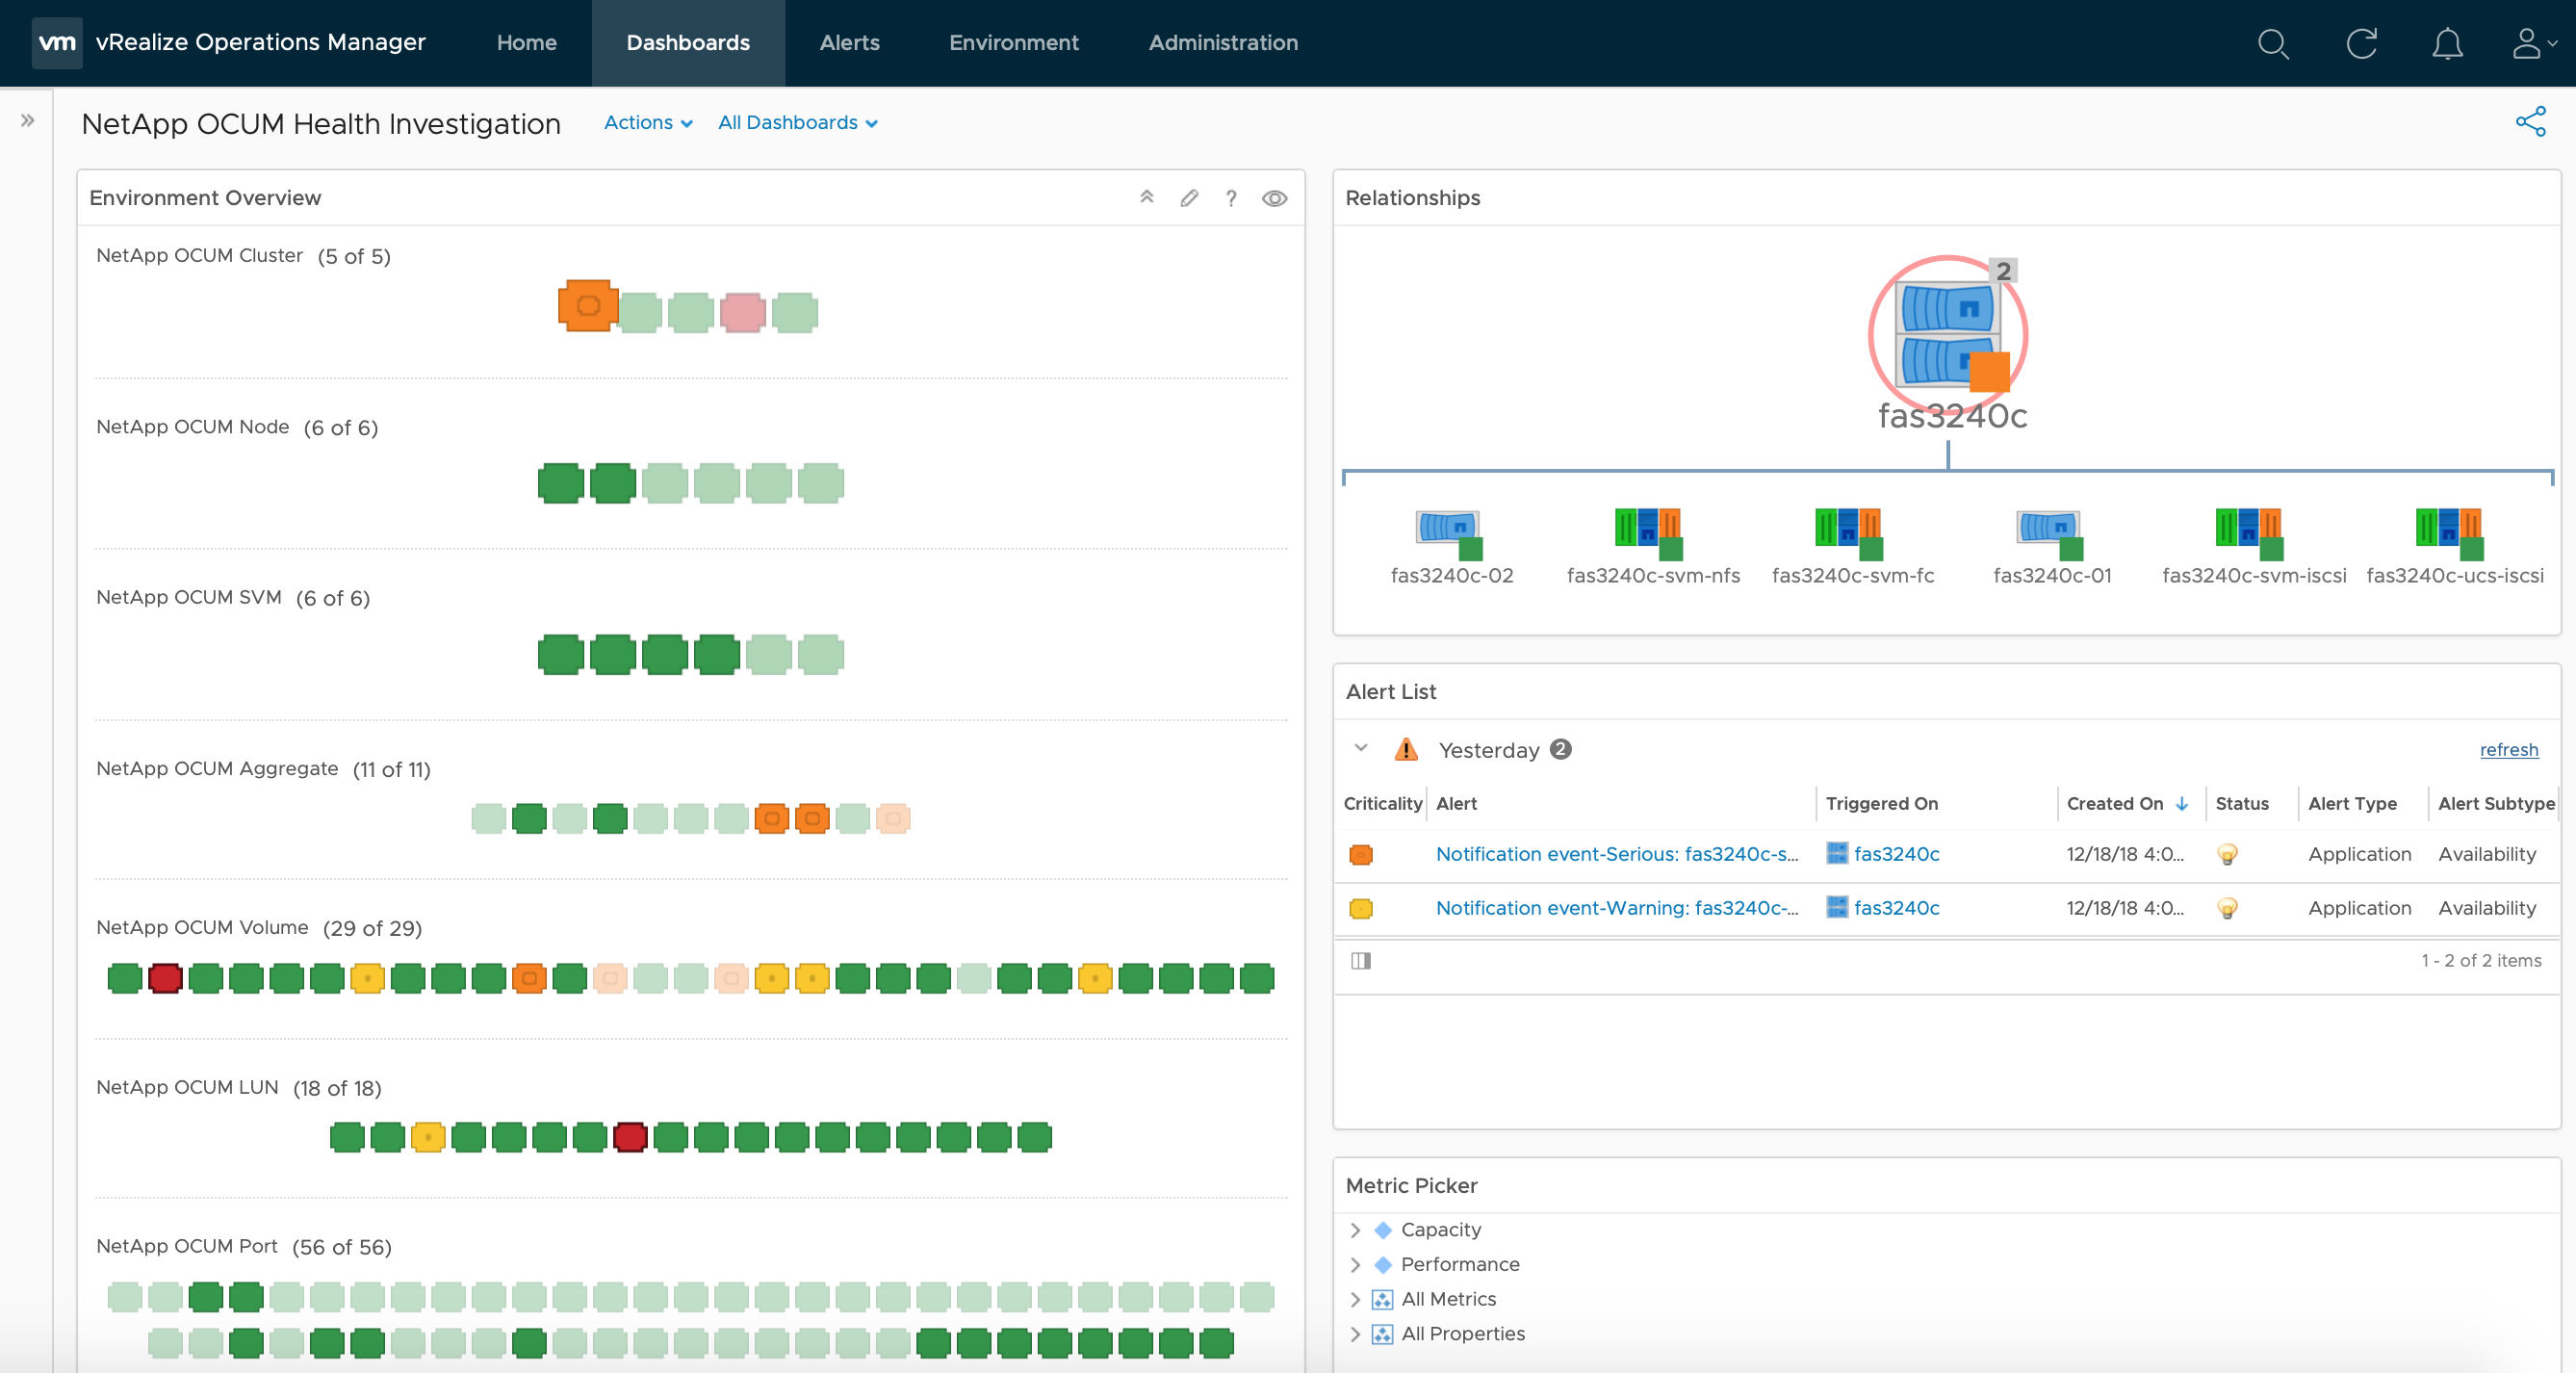Open the Actions dropdown
Image resolution: width=2576 pixels, height=1373 pixels.
pos(648,122)
